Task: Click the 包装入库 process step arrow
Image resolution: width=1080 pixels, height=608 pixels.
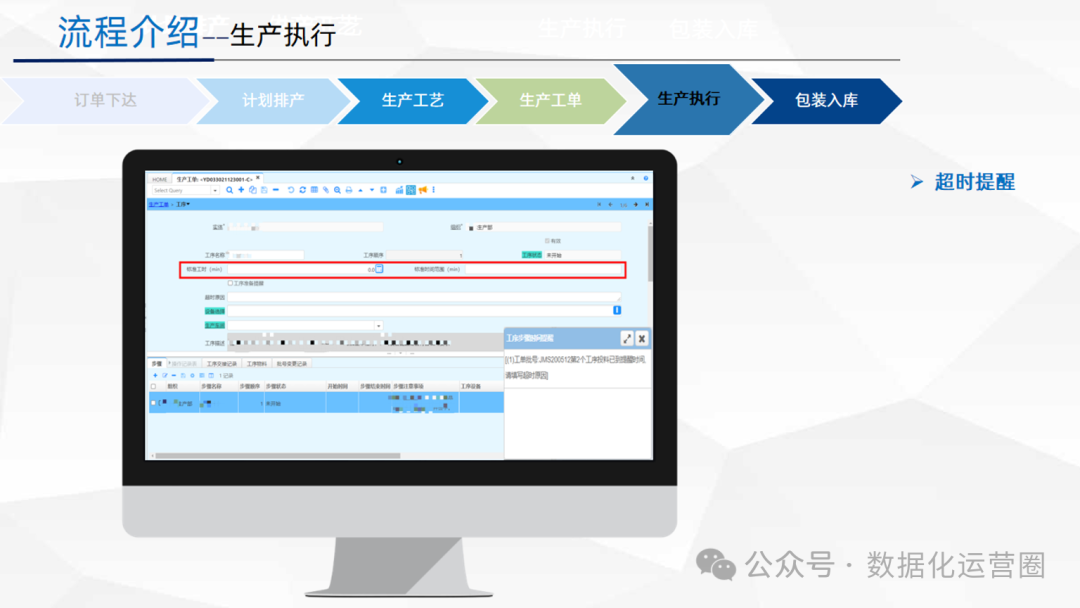Action: (827, 101)
